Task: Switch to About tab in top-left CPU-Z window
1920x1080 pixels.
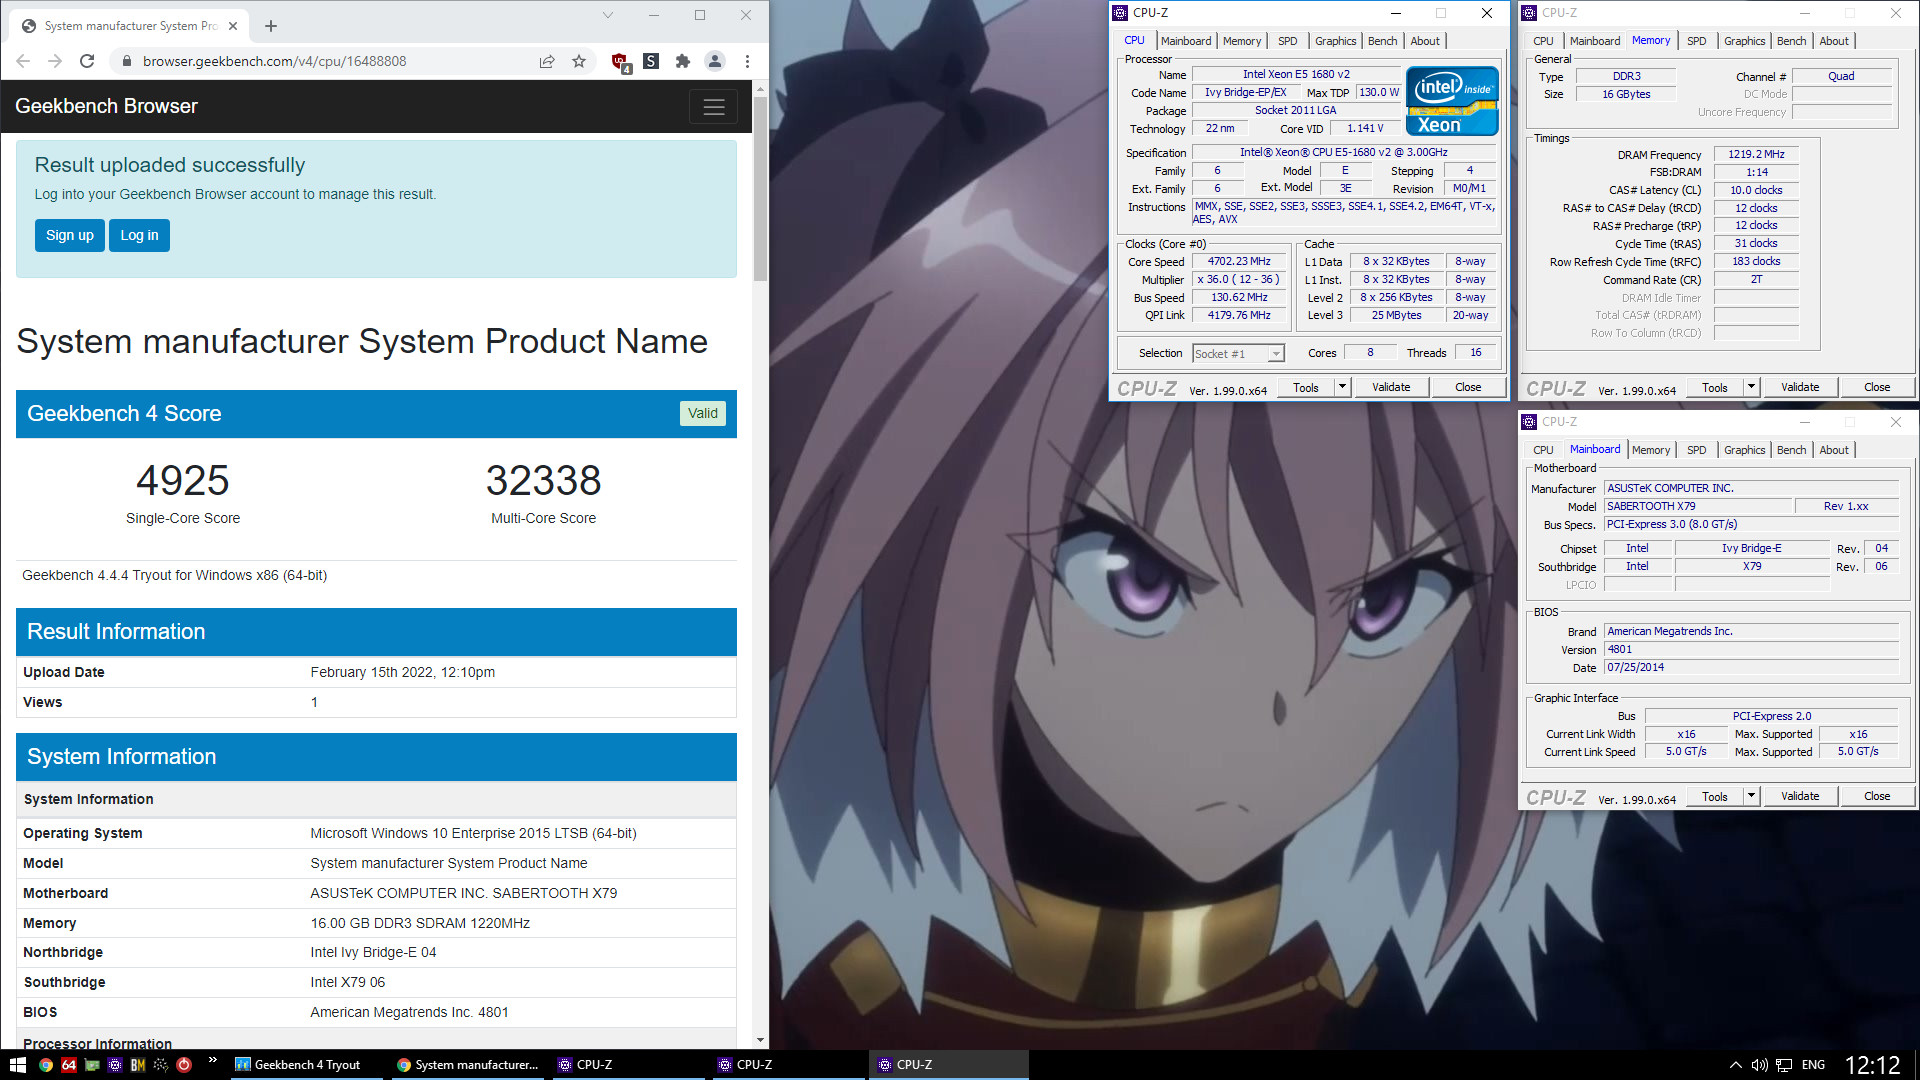Action: [x=1426, y=41]
